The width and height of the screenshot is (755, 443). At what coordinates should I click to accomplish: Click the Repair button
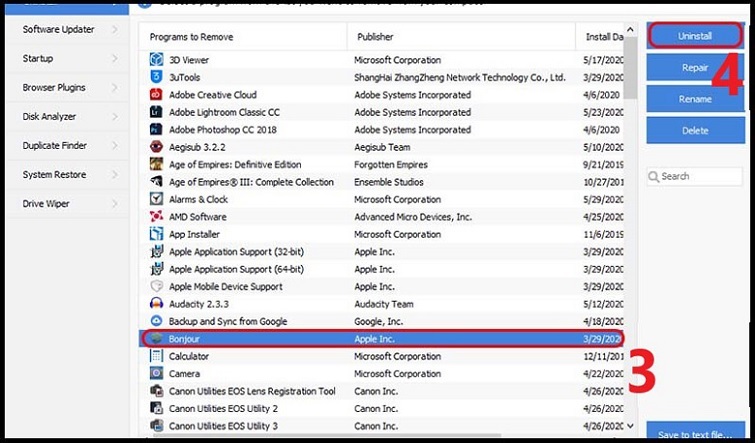tap(694, 68)
